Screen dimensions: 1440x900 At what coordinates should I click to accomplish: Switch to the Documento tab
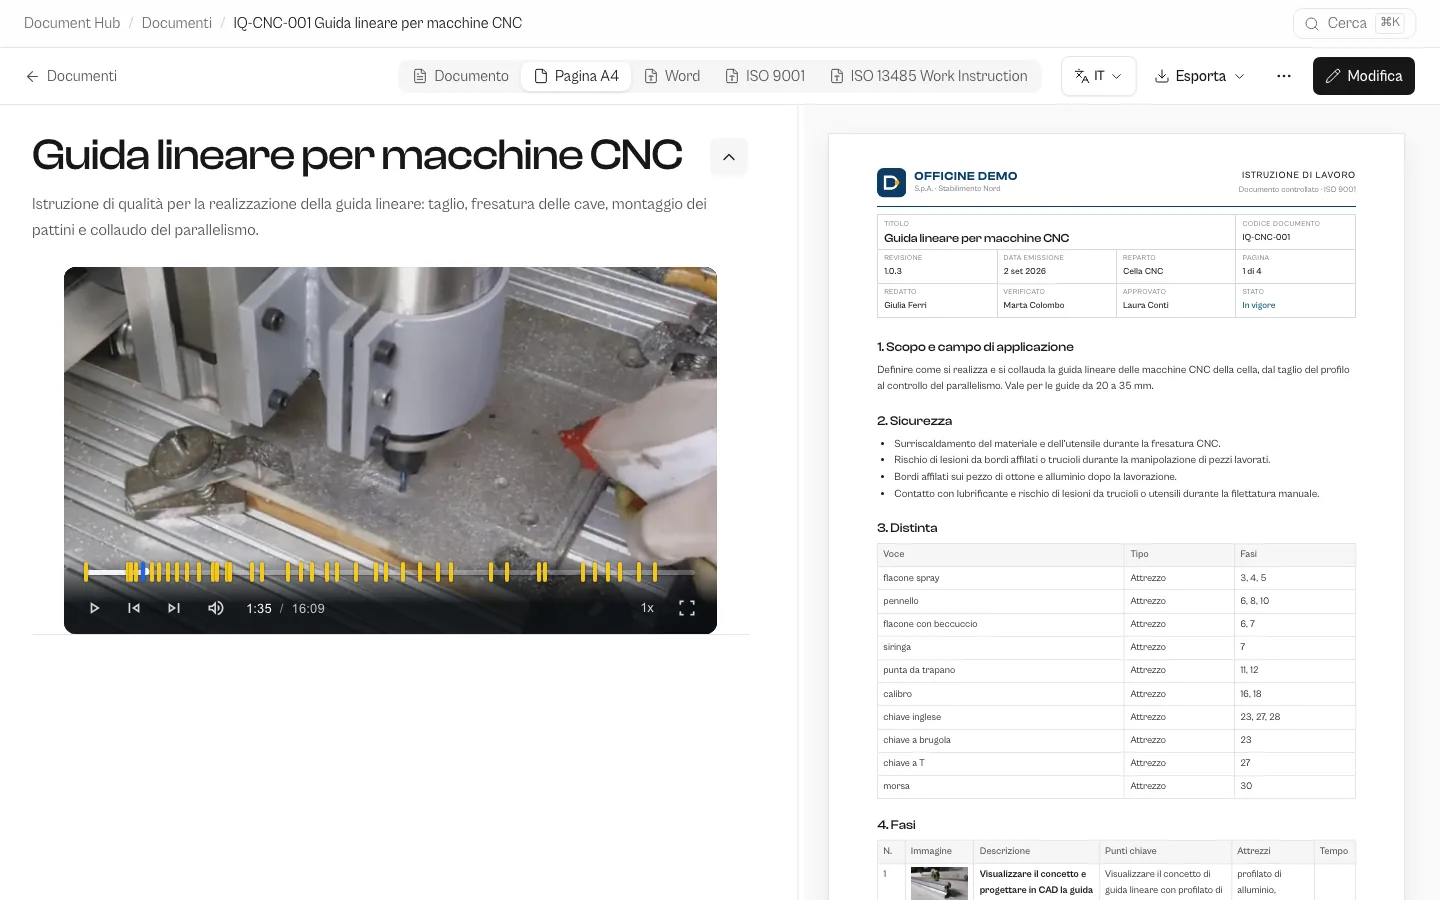coord(461,76)
